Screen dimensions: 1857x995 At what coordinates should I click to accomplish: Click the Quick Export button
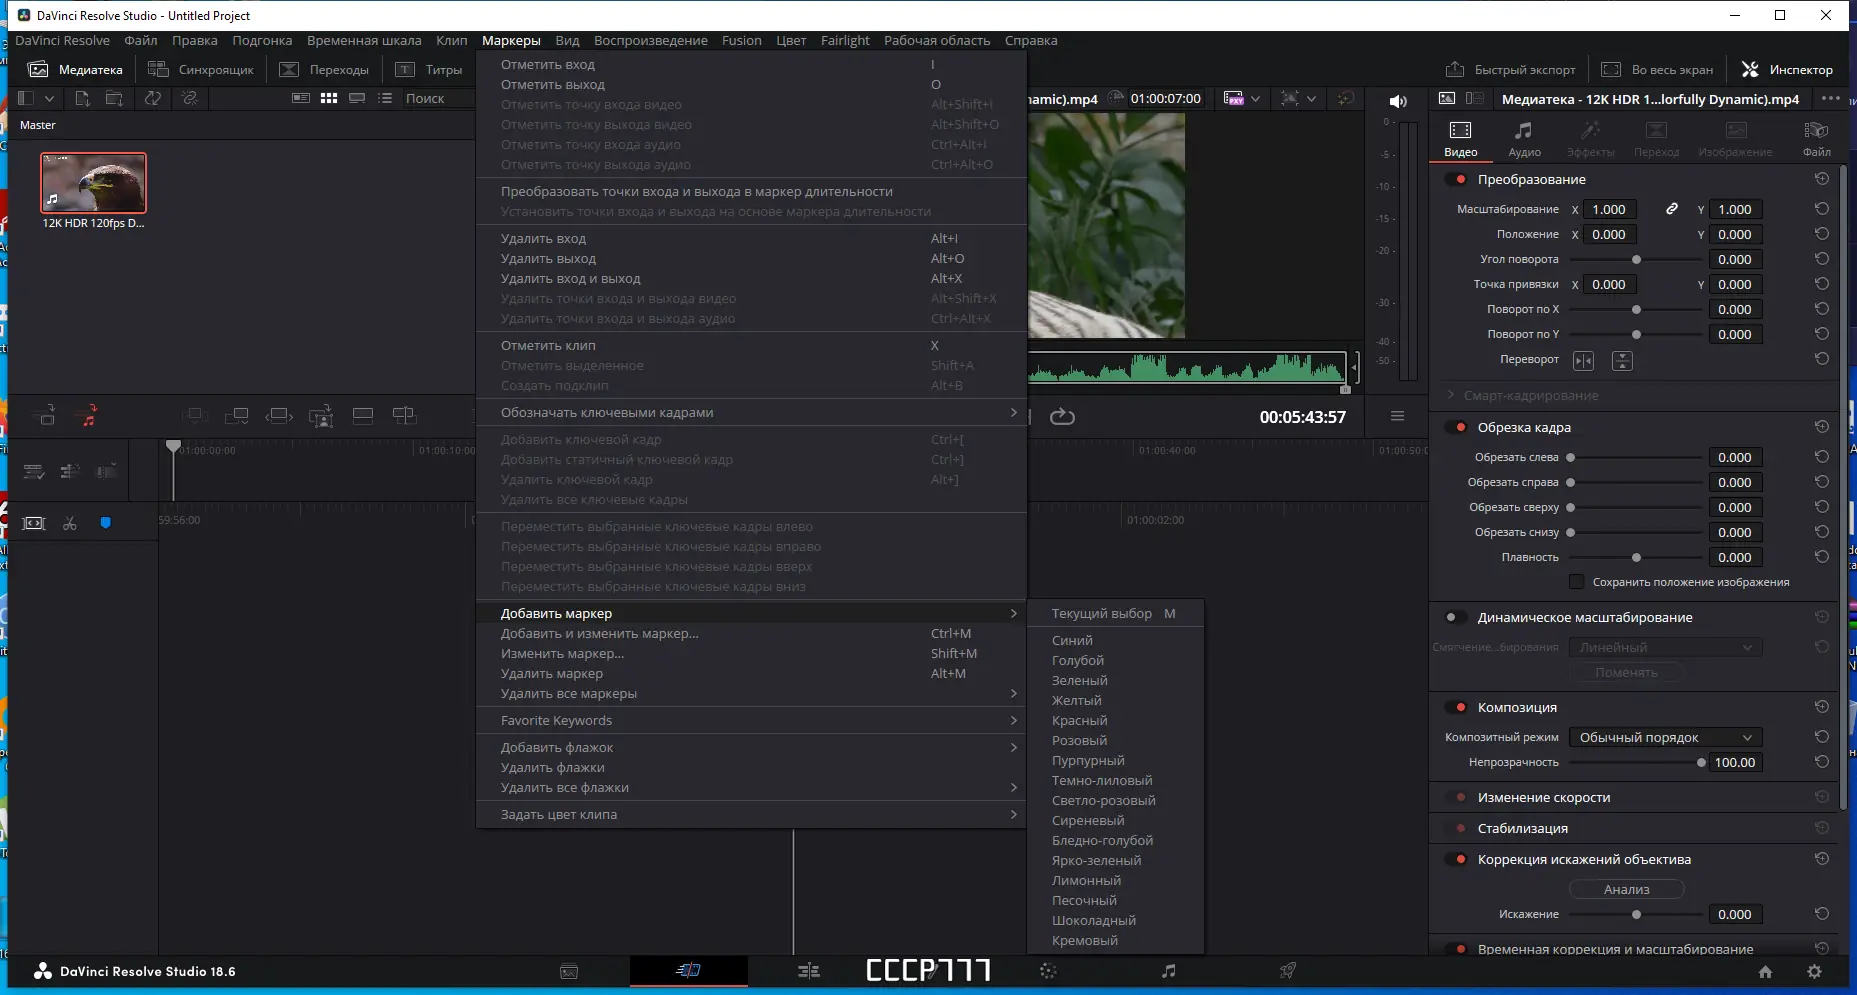point(1510,70)
